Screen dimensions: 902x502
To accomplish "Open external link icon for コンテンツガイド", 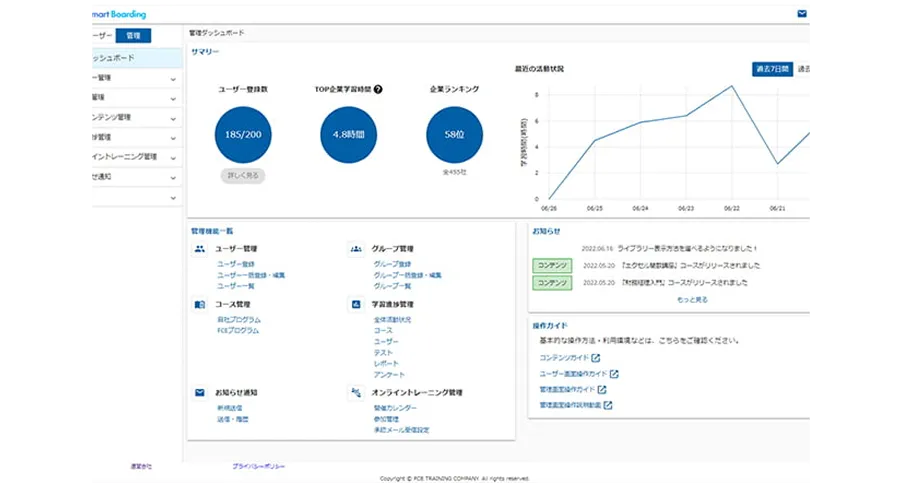I will click(596, 357).
